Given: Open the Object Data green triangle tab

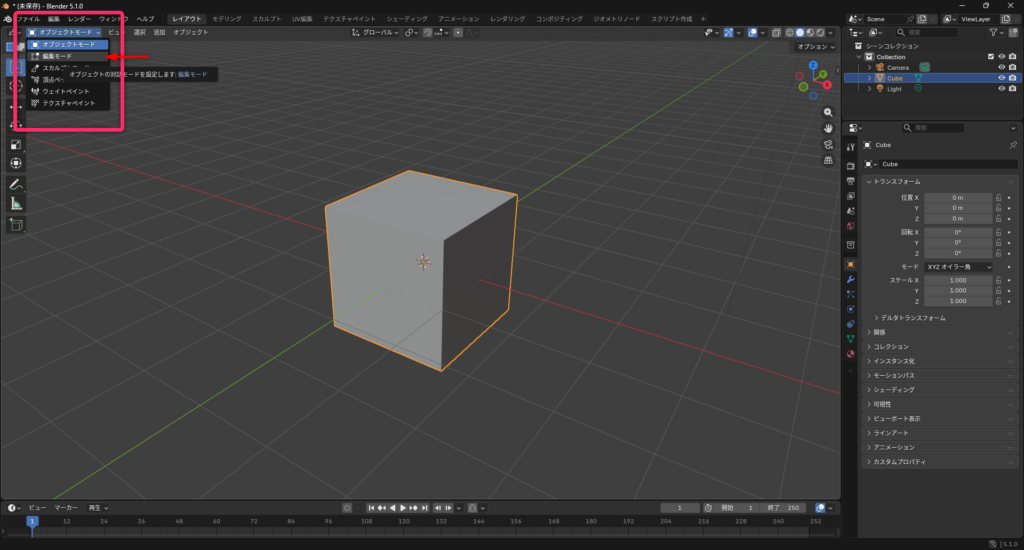Looking at the screenshot, I should tap(850, 339).
